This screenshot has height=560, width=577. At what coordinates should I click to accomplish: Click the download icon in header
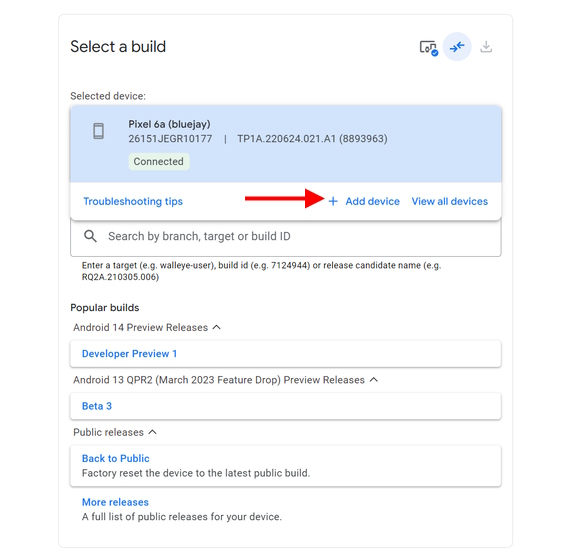(486, 47)
